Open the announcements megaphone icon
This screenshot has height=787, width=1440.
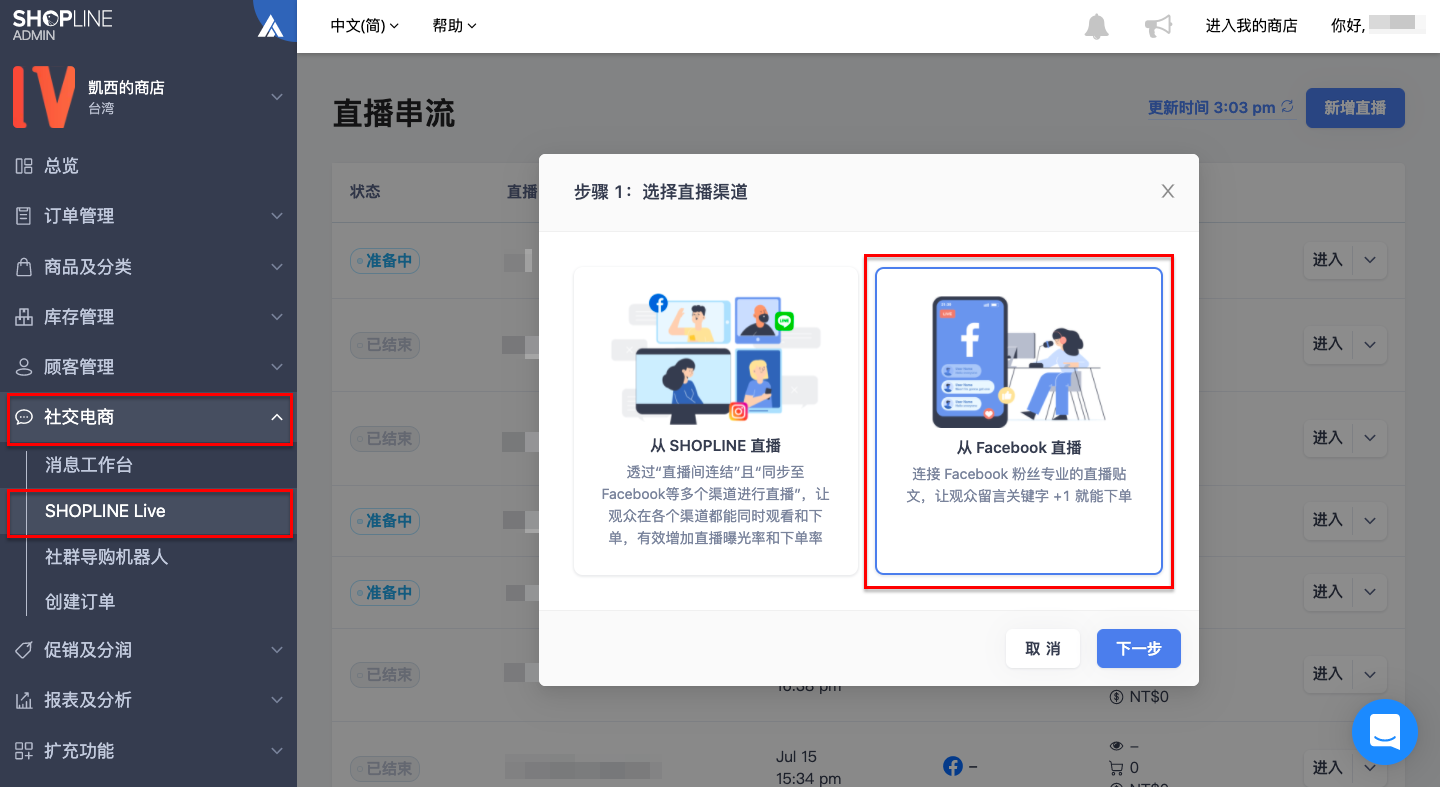click(x=1158, y=26)
